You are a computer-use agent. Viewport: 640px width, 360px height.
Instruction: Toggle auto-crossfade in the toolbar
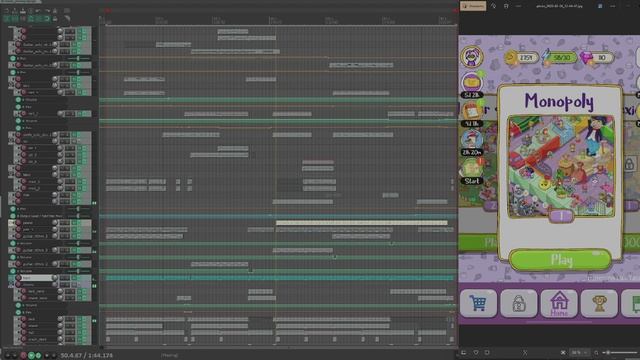(x=6, y=19)
